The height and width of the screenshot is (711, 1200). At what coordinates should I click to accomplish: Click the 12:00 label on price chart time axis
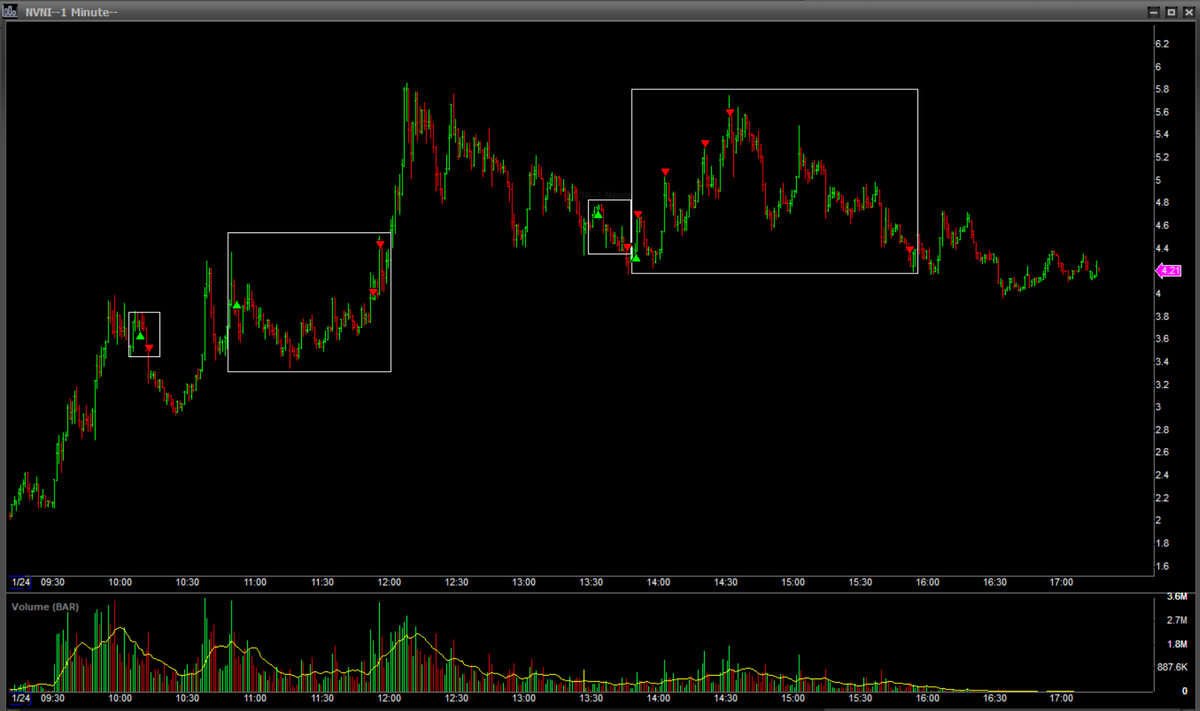pos(389,582)
